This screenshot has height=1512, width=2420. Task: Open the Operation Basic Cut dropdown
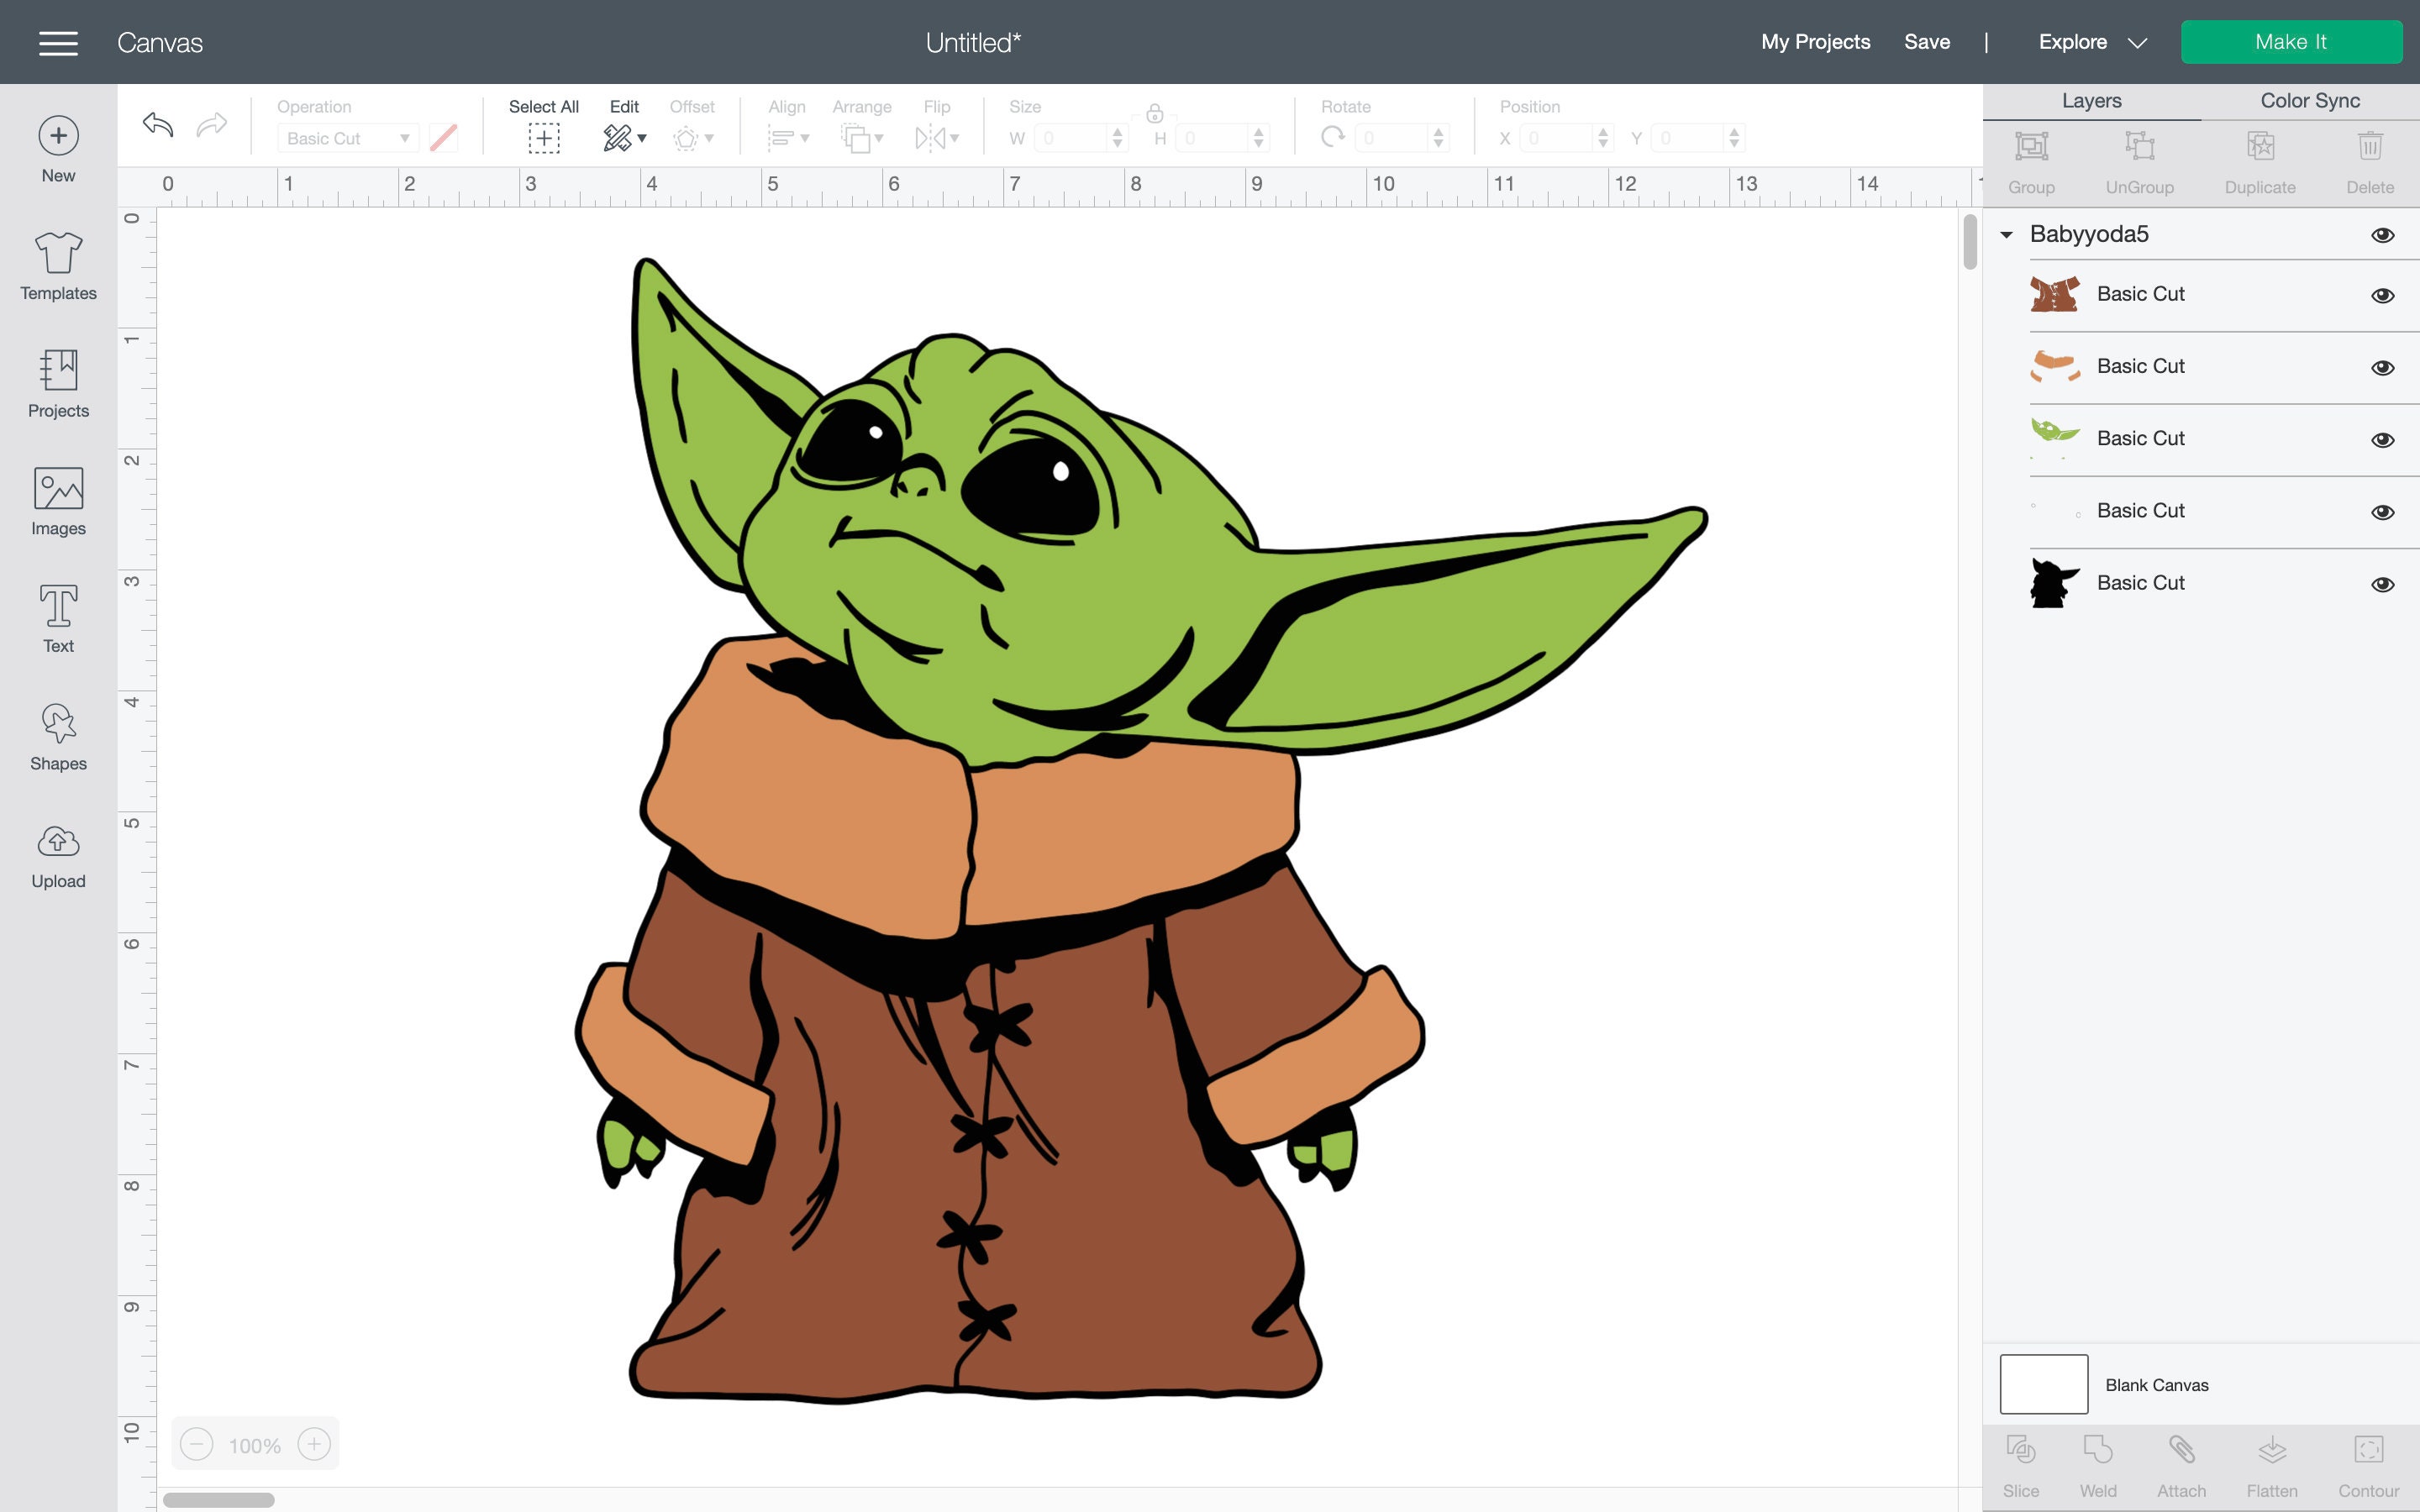click(346, 138)
